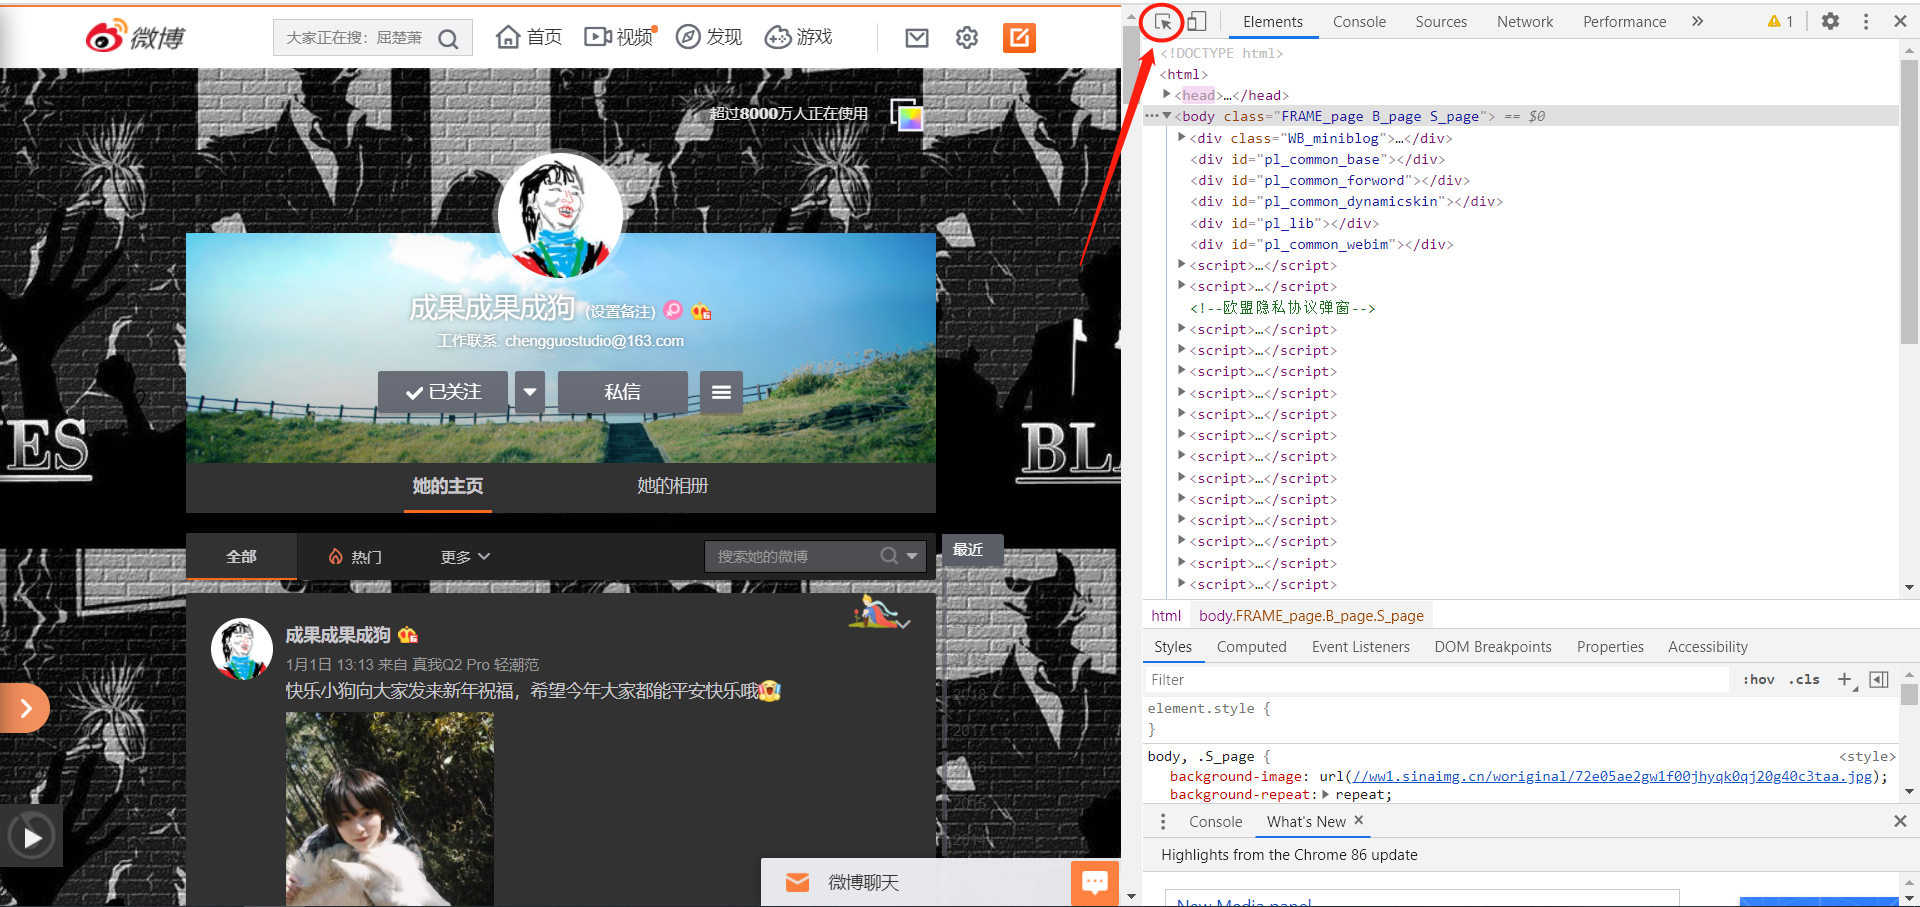1920x907 pixels.
Task: Select the 热门 hot posts filter
Action: (355, 556)
